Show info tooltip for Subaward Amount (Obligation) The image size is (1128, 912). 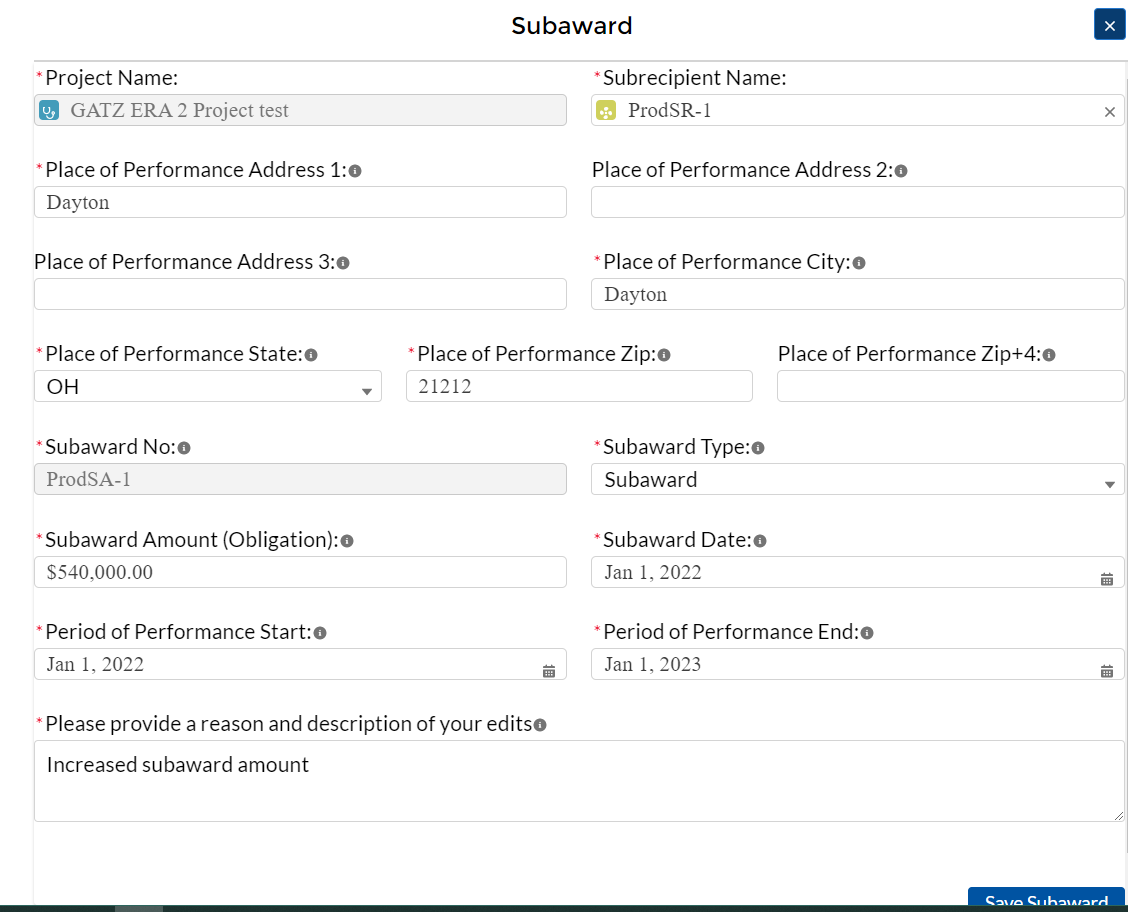(347, 541)
